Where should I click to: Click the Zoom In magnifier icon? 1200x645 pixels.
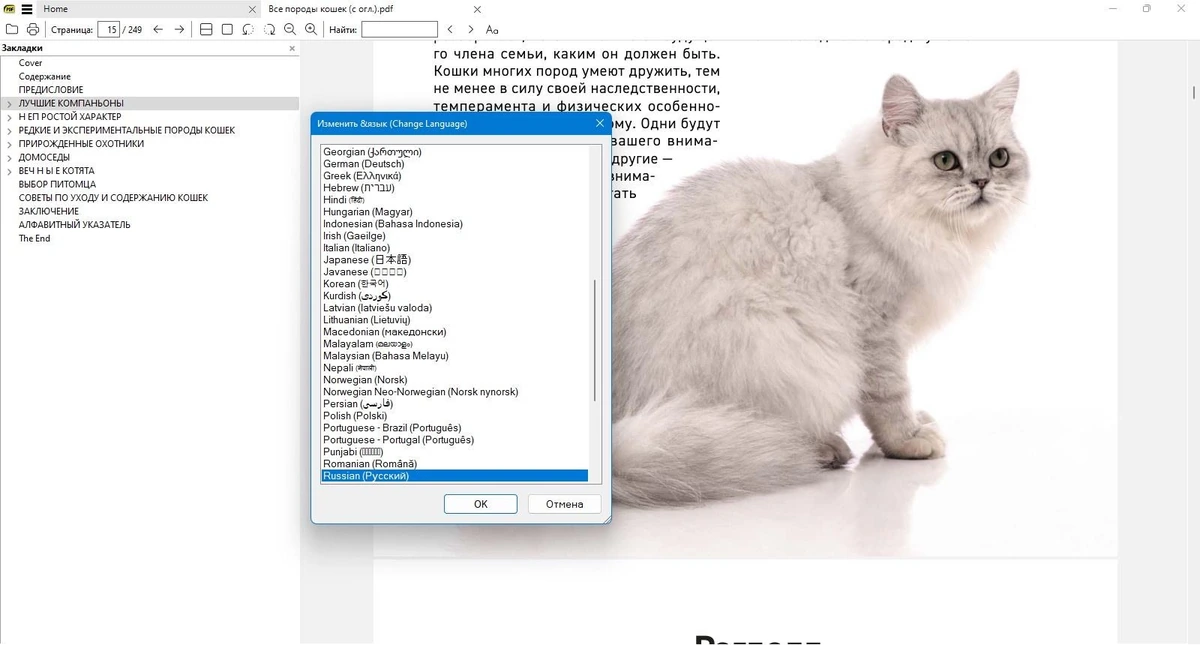[311, 29]
